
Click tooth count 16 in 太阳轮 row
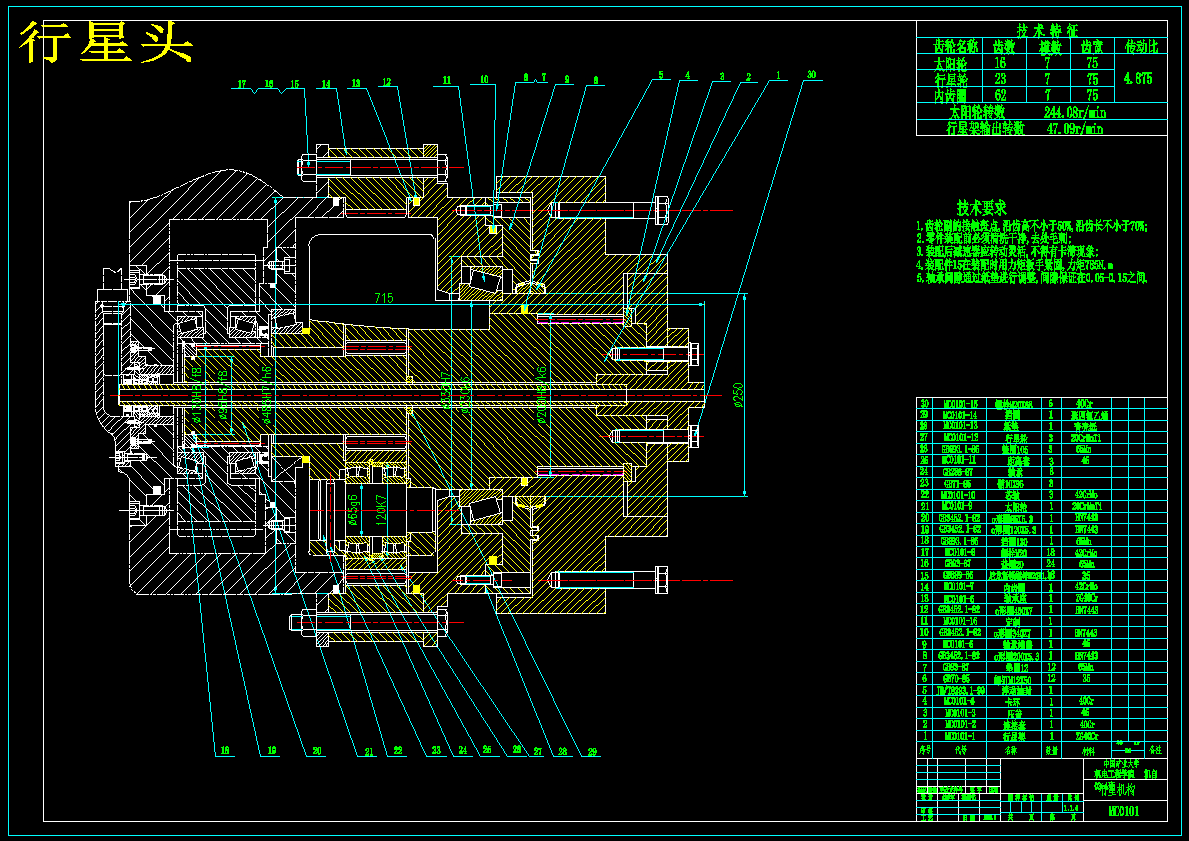pyautogui.click(x=1000, y=63)
